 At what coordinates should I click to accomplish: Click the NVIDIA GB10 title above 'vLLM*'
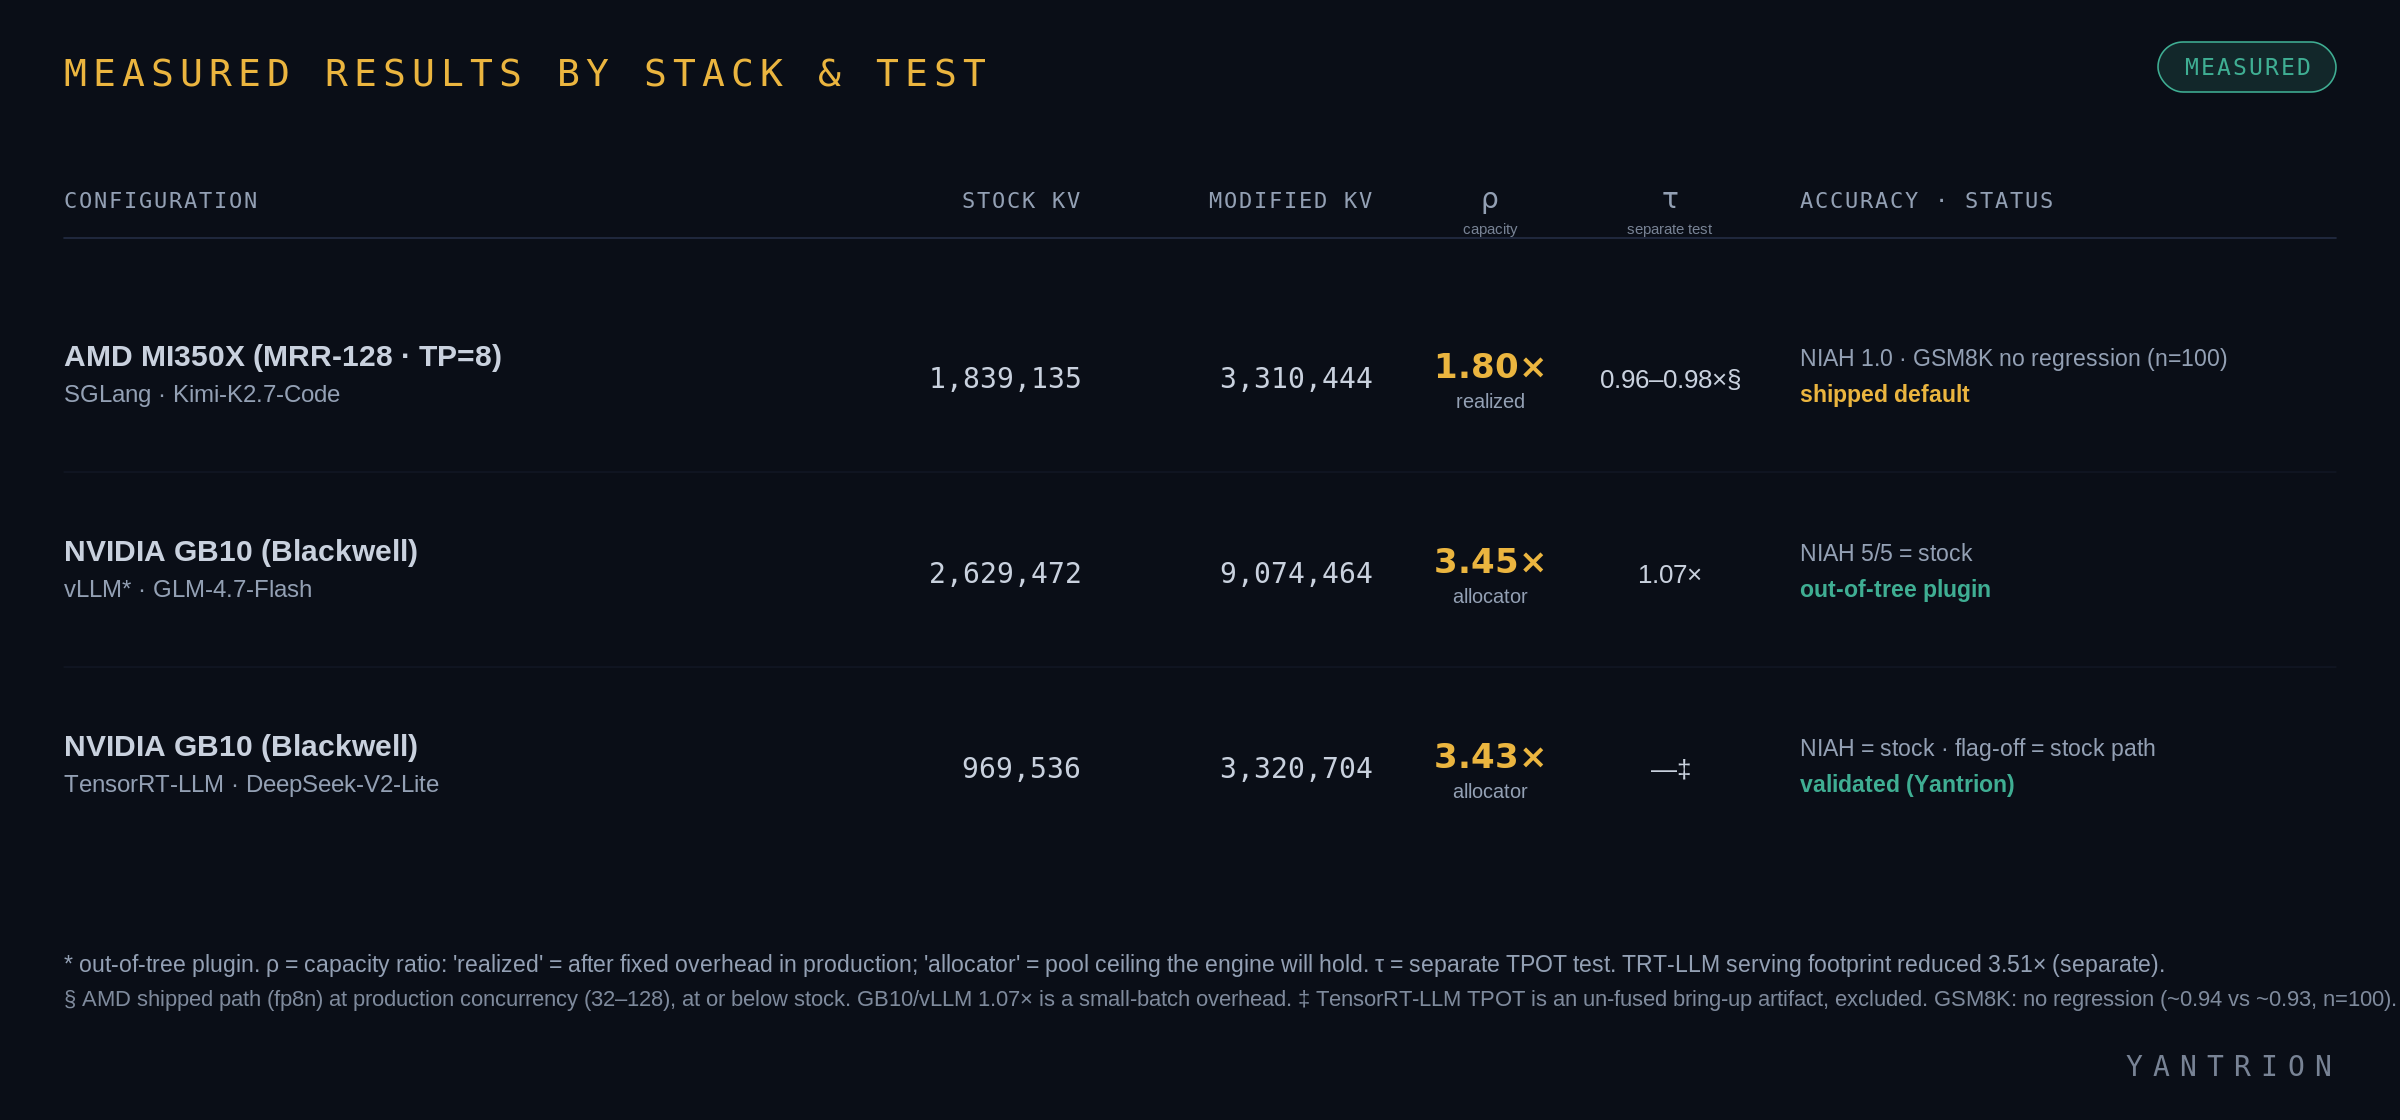tap(241, 551)
